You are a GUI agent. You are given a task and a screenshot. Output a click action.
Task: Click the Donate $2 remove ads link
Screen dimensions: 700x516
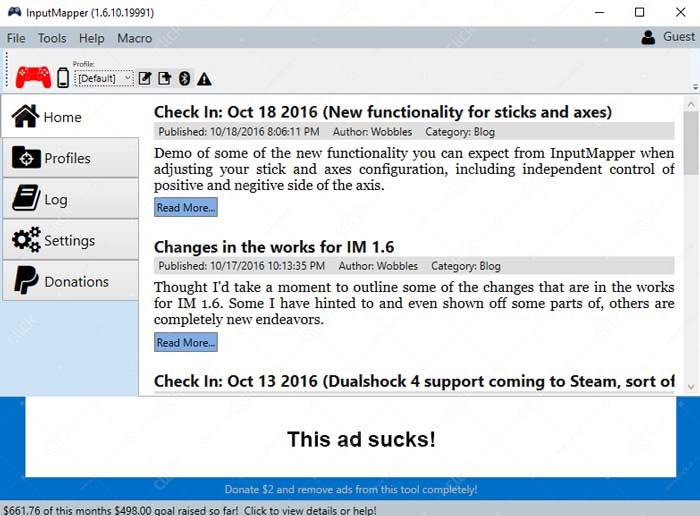tap(350, 490)
